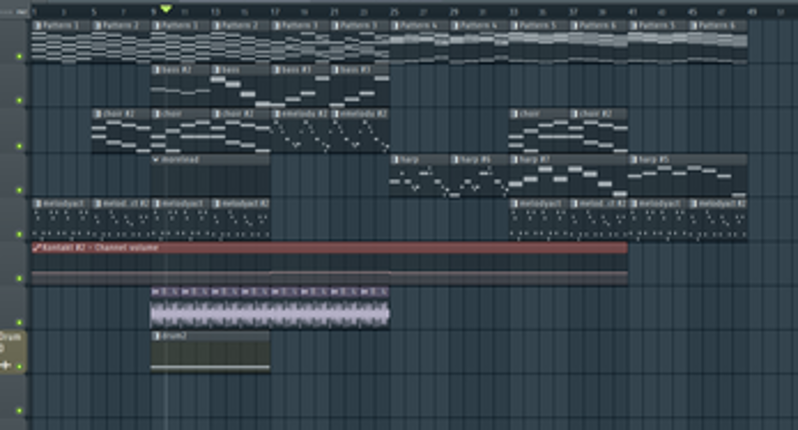Click the icon on the drum2 clip header
Image resolution: width=798 pixels, height=430 pixels.
point(156,336)
